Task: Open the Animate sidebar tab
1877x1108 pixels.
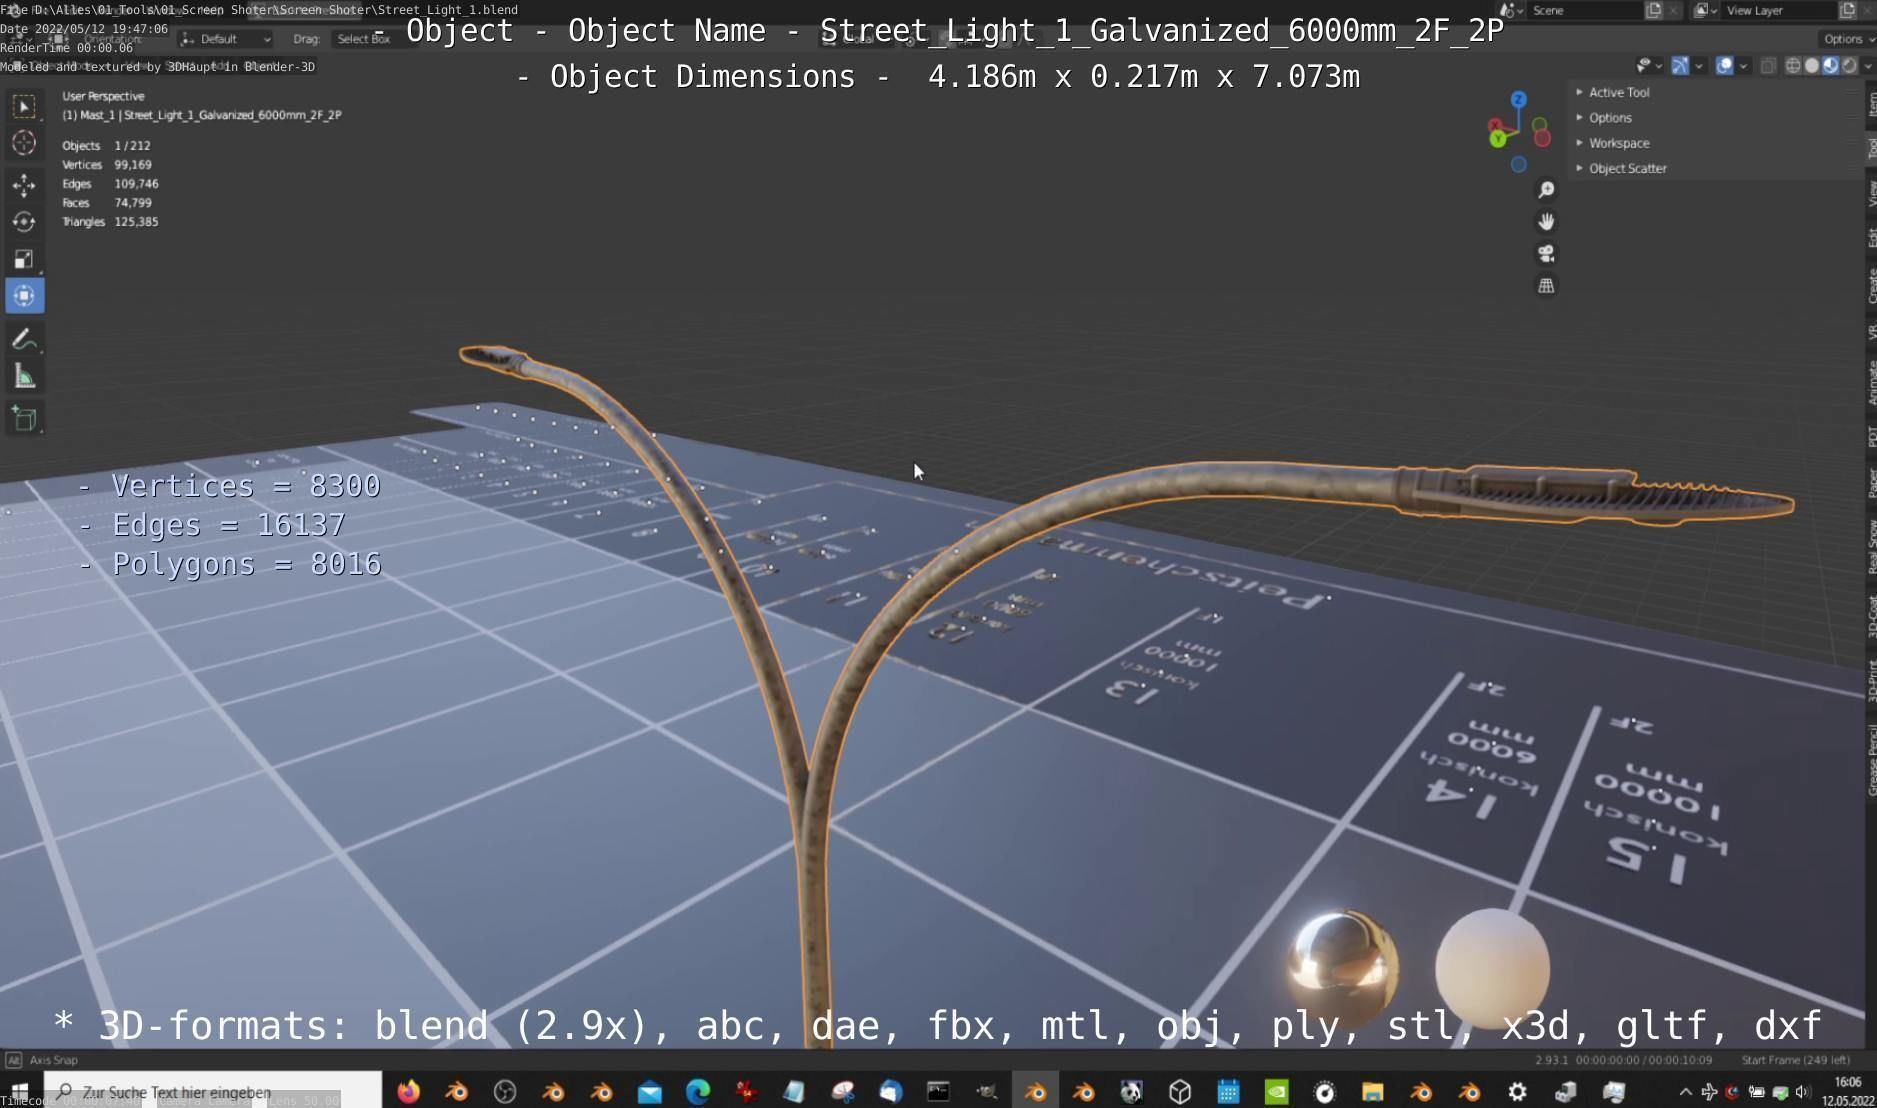Action: click(x=1870, y=383)
